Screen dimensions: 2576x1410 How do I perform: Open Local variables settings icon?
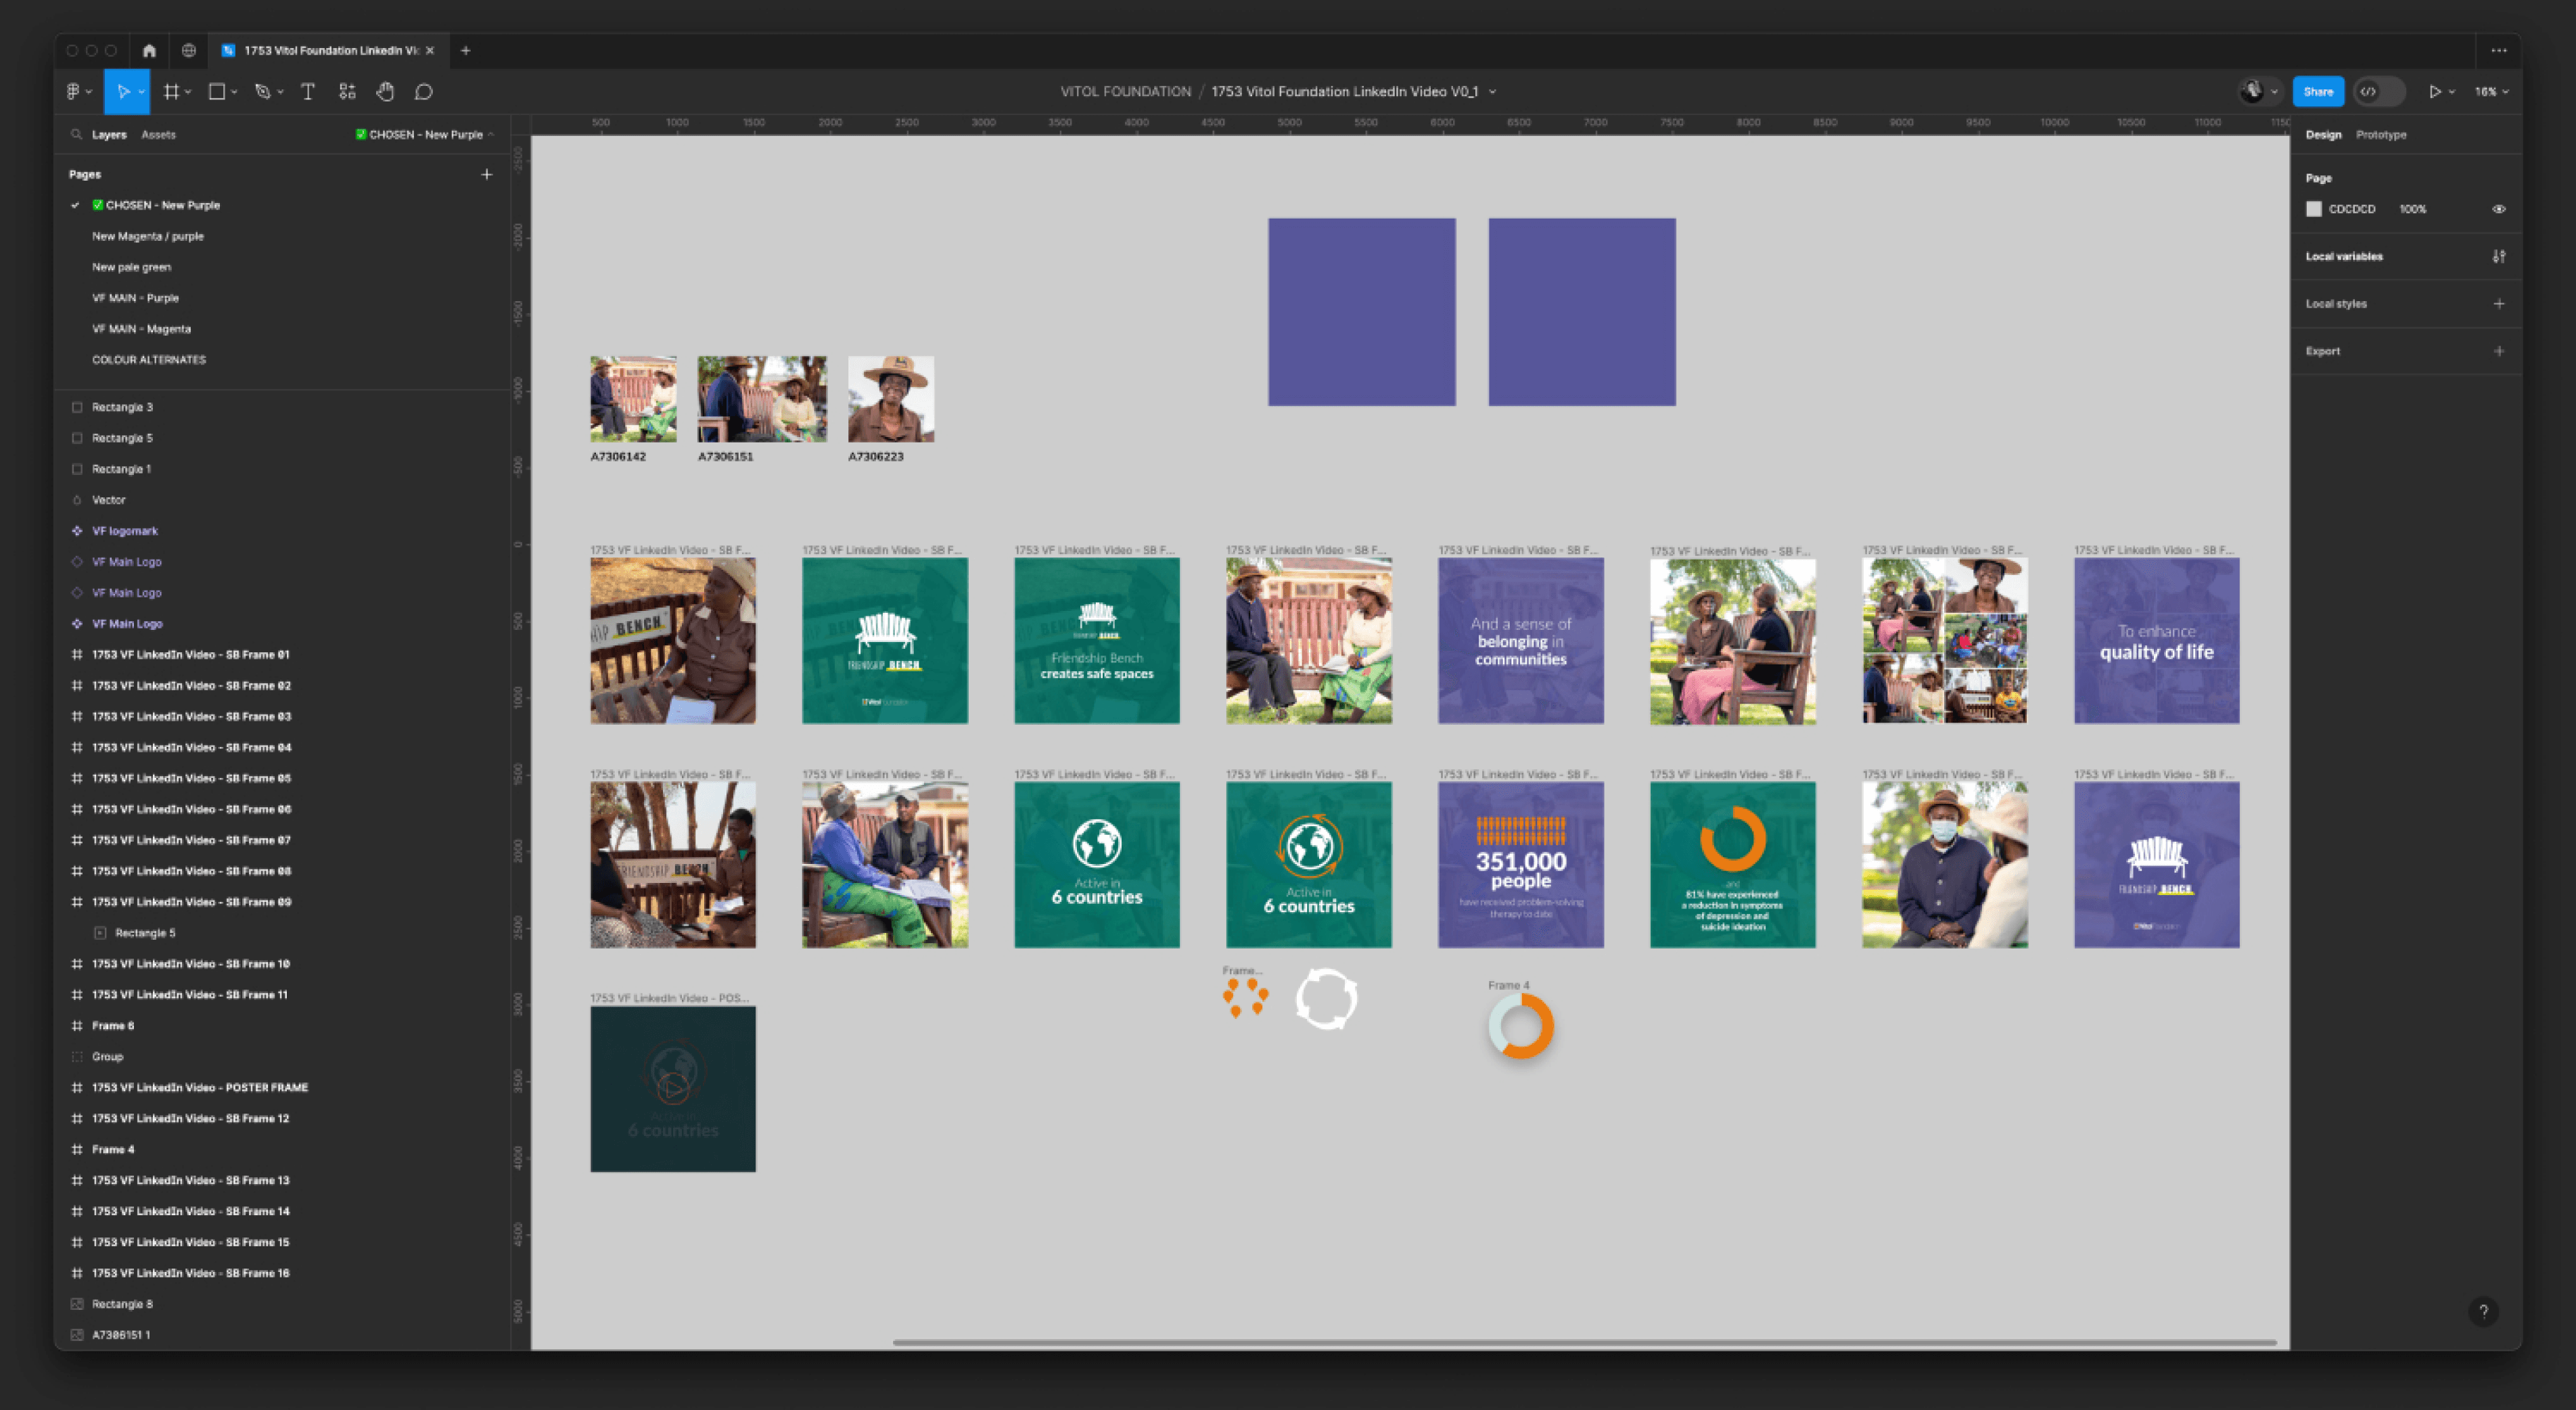click(x=2500, y=256)
